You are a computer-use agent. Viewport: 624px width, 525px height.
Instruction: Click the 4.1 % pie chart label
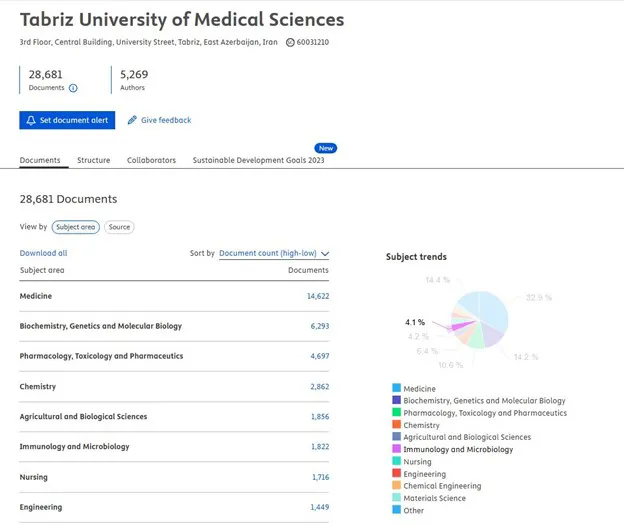(x=415, y=322)
